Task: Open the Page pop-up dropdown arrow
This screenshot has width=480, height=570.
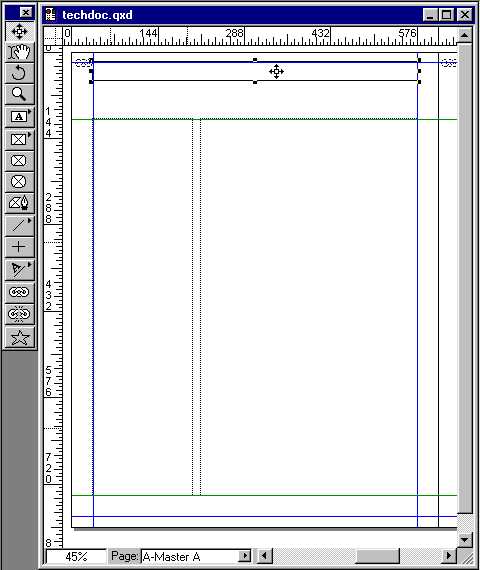Action: coord(245,556)
